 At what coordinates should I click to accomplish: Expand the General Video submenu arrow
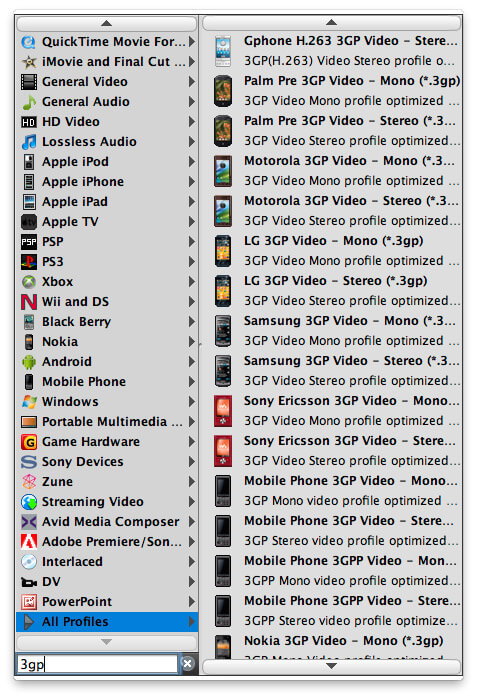192,82
